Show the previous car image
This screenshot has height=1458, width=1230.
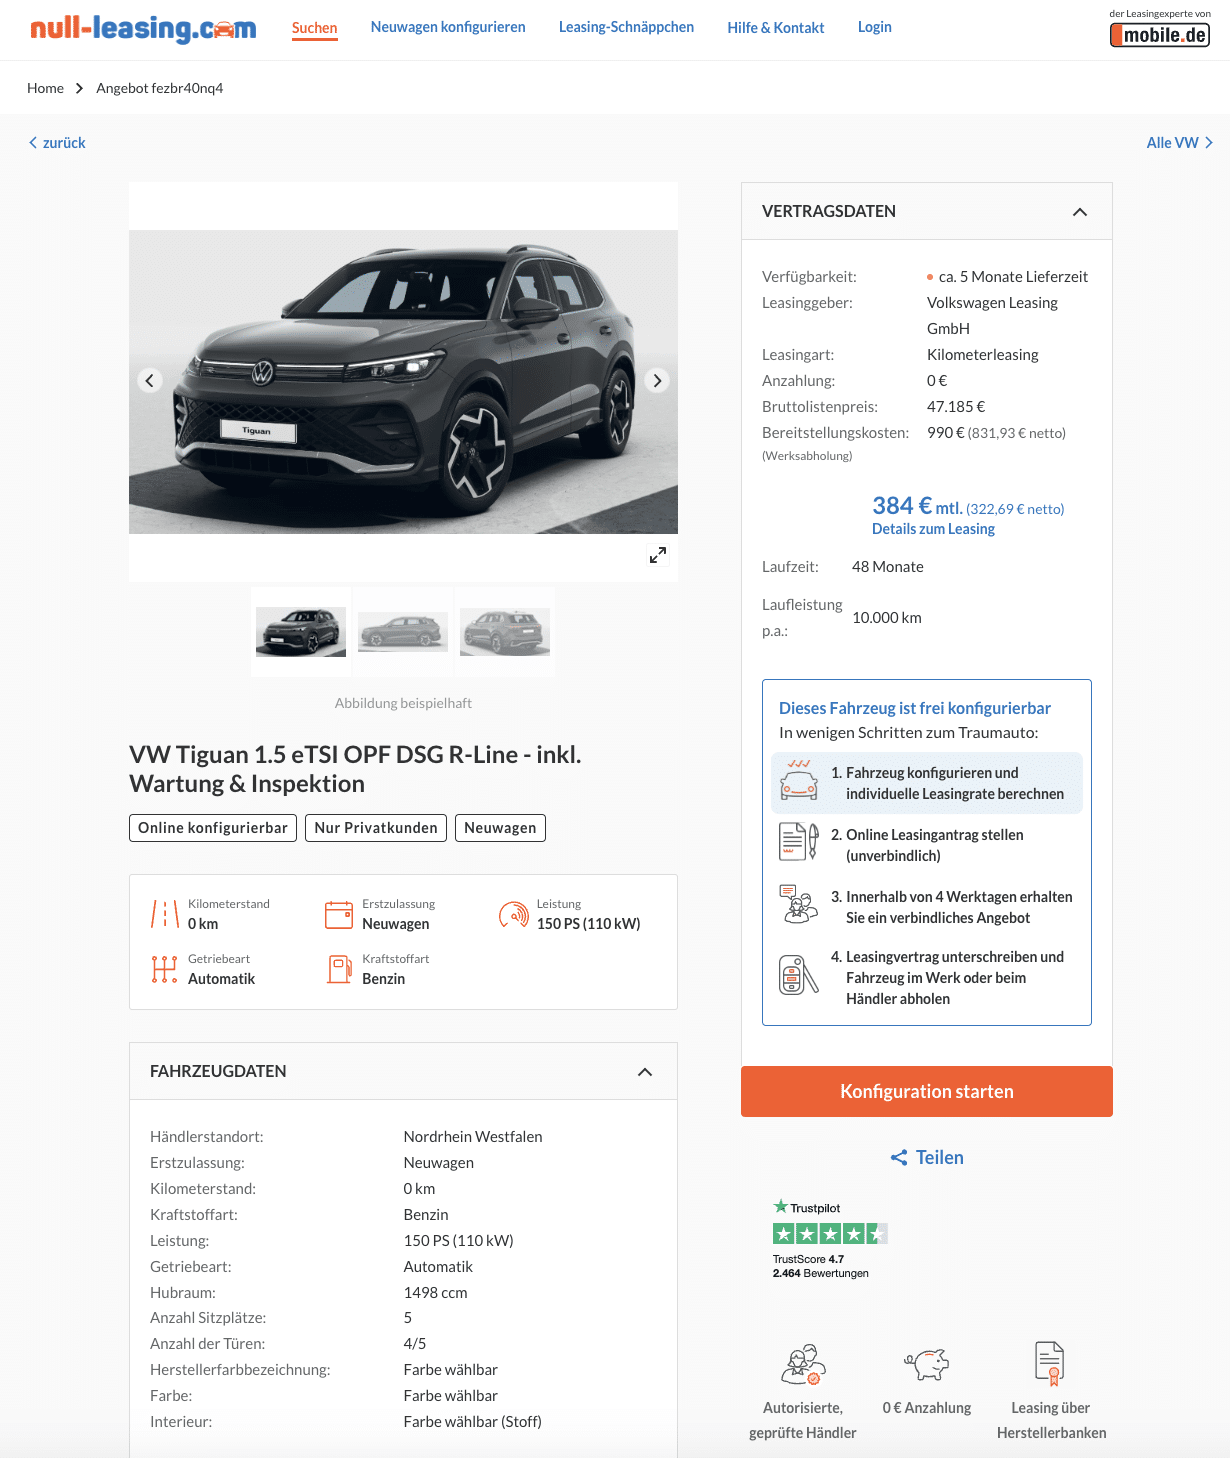[150, 380]
